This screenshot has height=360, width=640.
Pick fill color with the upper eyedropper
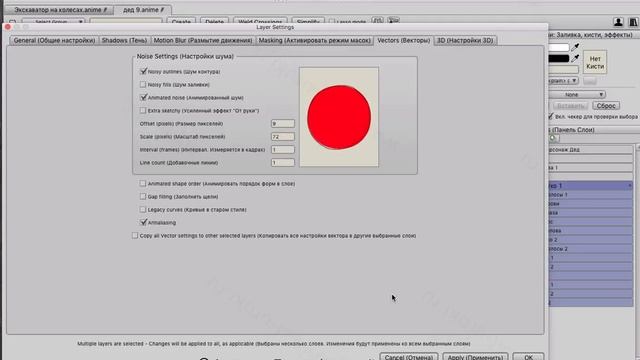pos(575,47)
